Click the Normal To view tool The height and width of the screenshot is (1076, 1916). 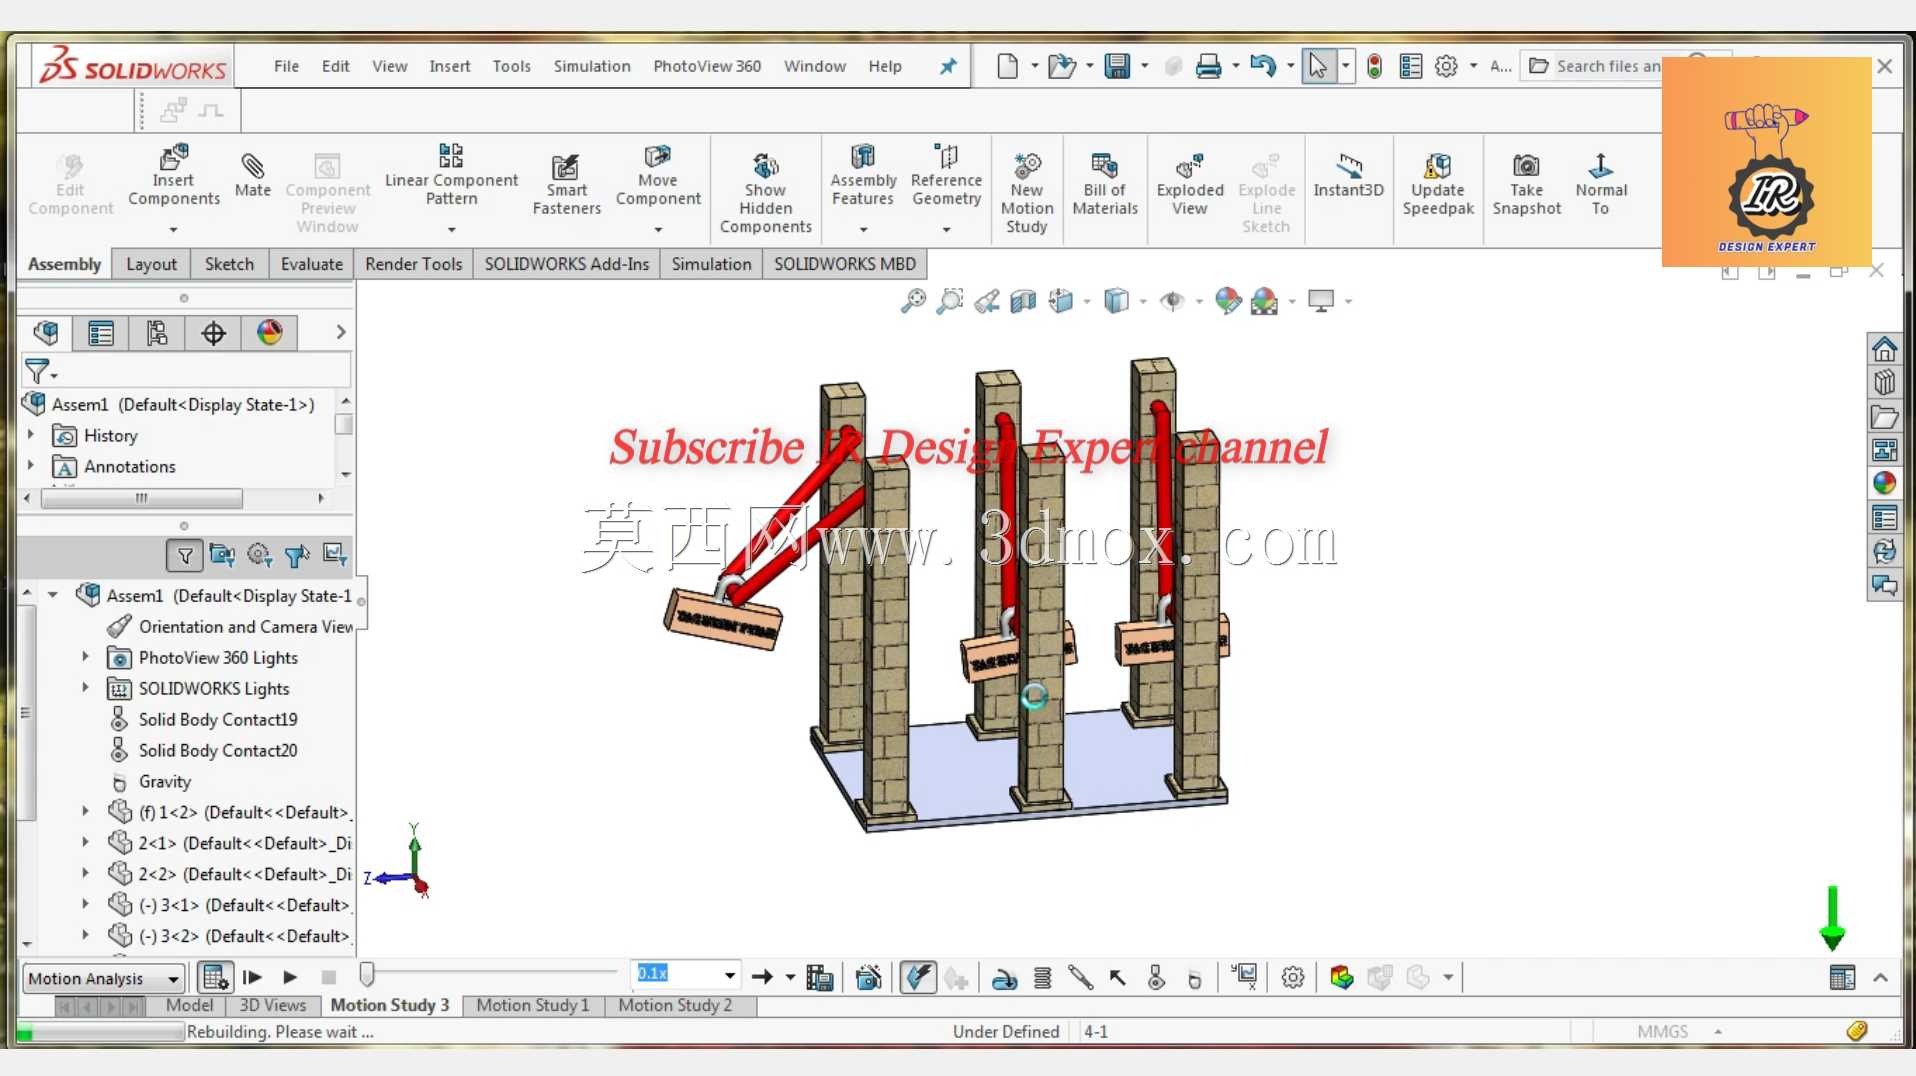[x=1601, y=185]
